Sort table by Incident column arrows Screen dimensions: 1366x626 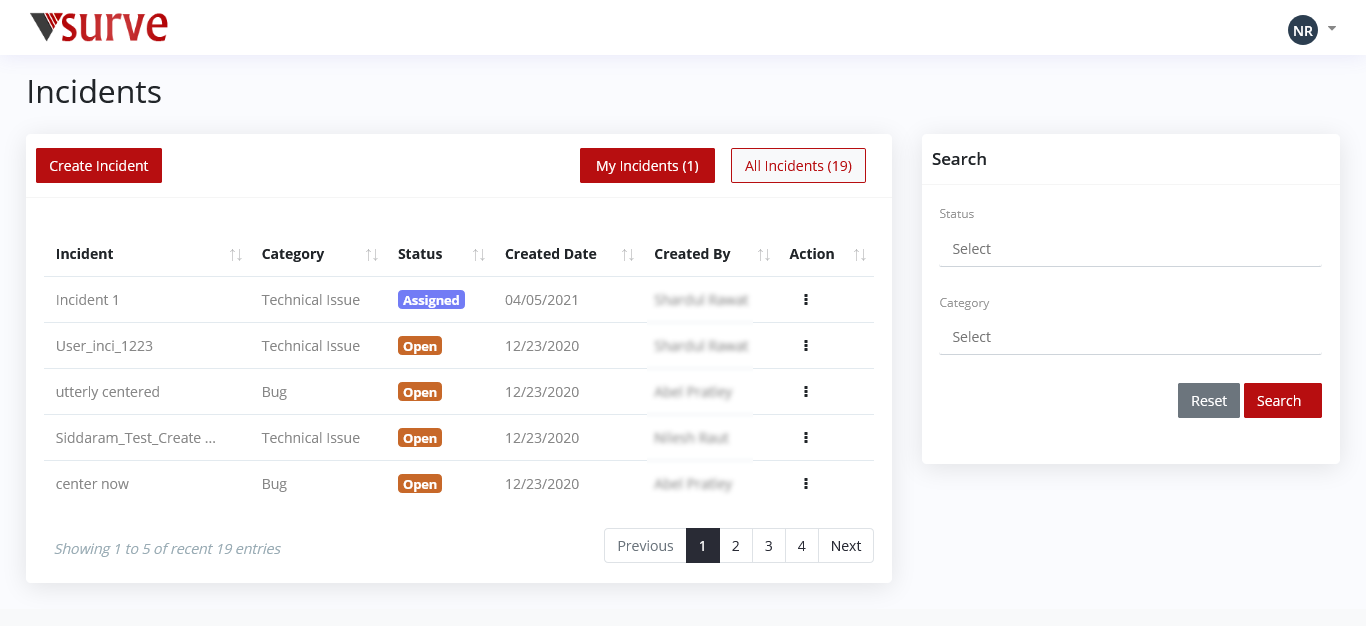(236, 255)
